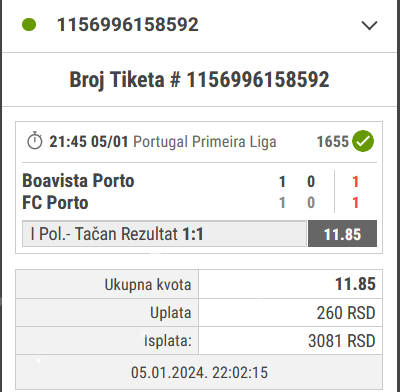Screen dimensions: 400x392
Task: Select the FC Porto team name
Action: tap(55, 203)
